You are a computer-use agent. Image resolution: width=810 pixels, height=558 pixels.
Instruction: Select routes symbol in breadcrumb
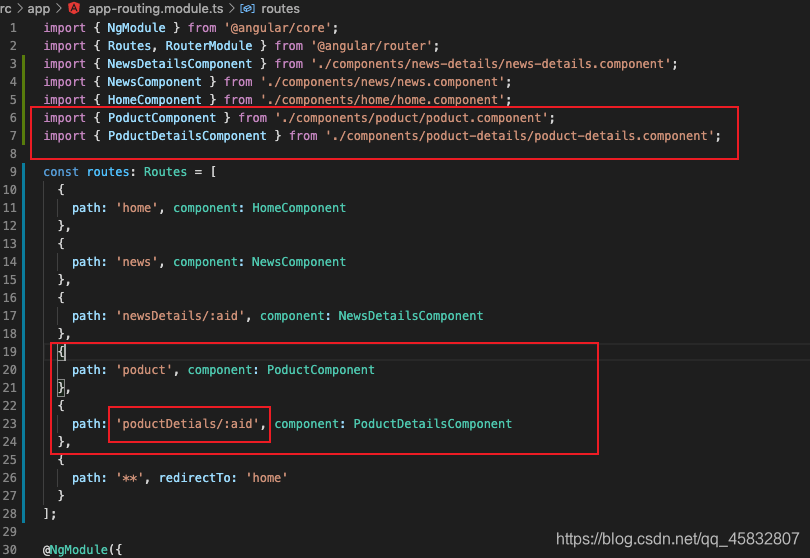(281, 9)
